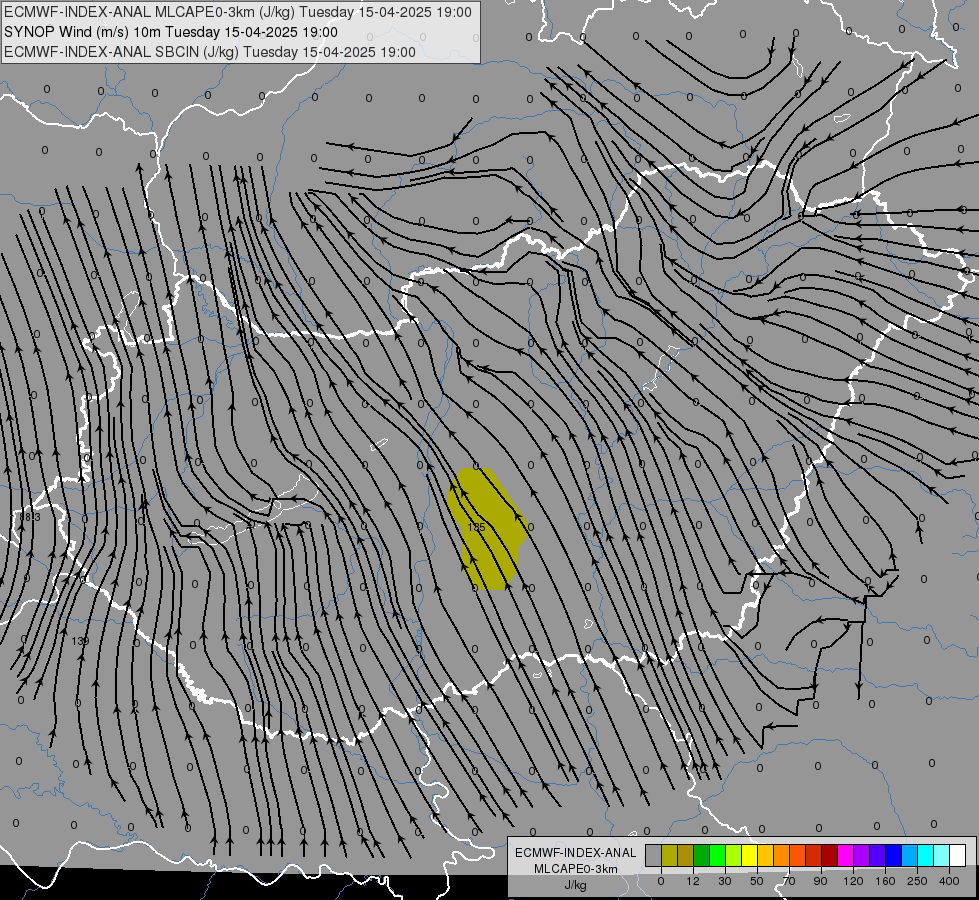The height and width of the screenshot is (900, 979).
Task: Click the gray swatch in the legend
Action: point(654,855)
